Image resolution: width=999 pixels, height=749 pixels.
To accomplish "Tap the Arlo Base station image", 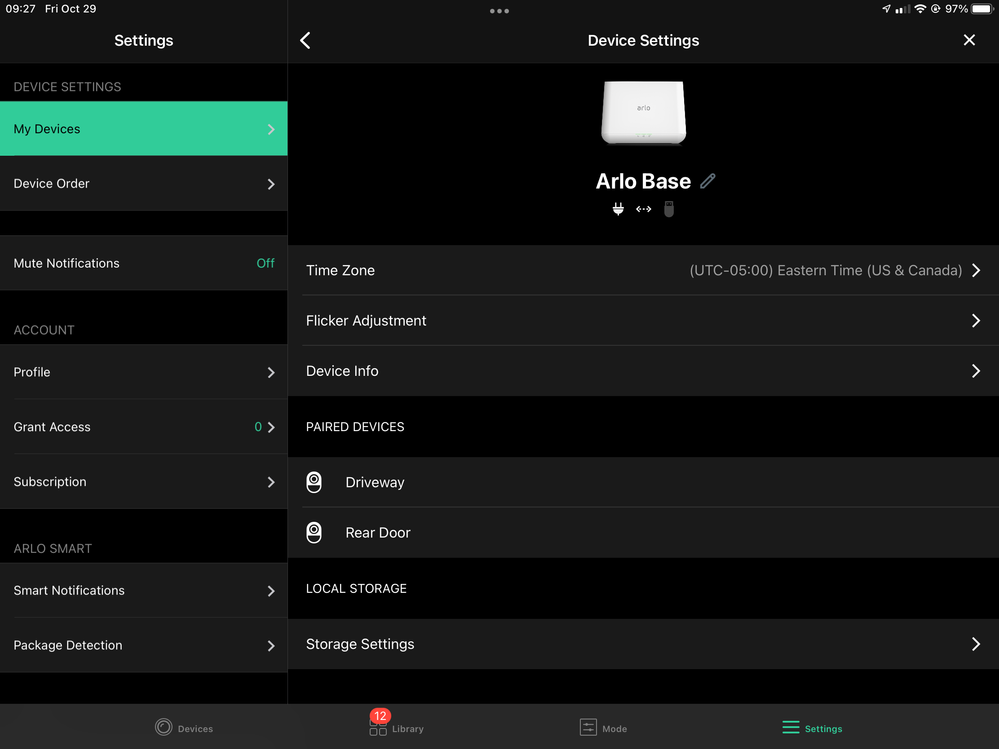I will [x=643, y=112].
